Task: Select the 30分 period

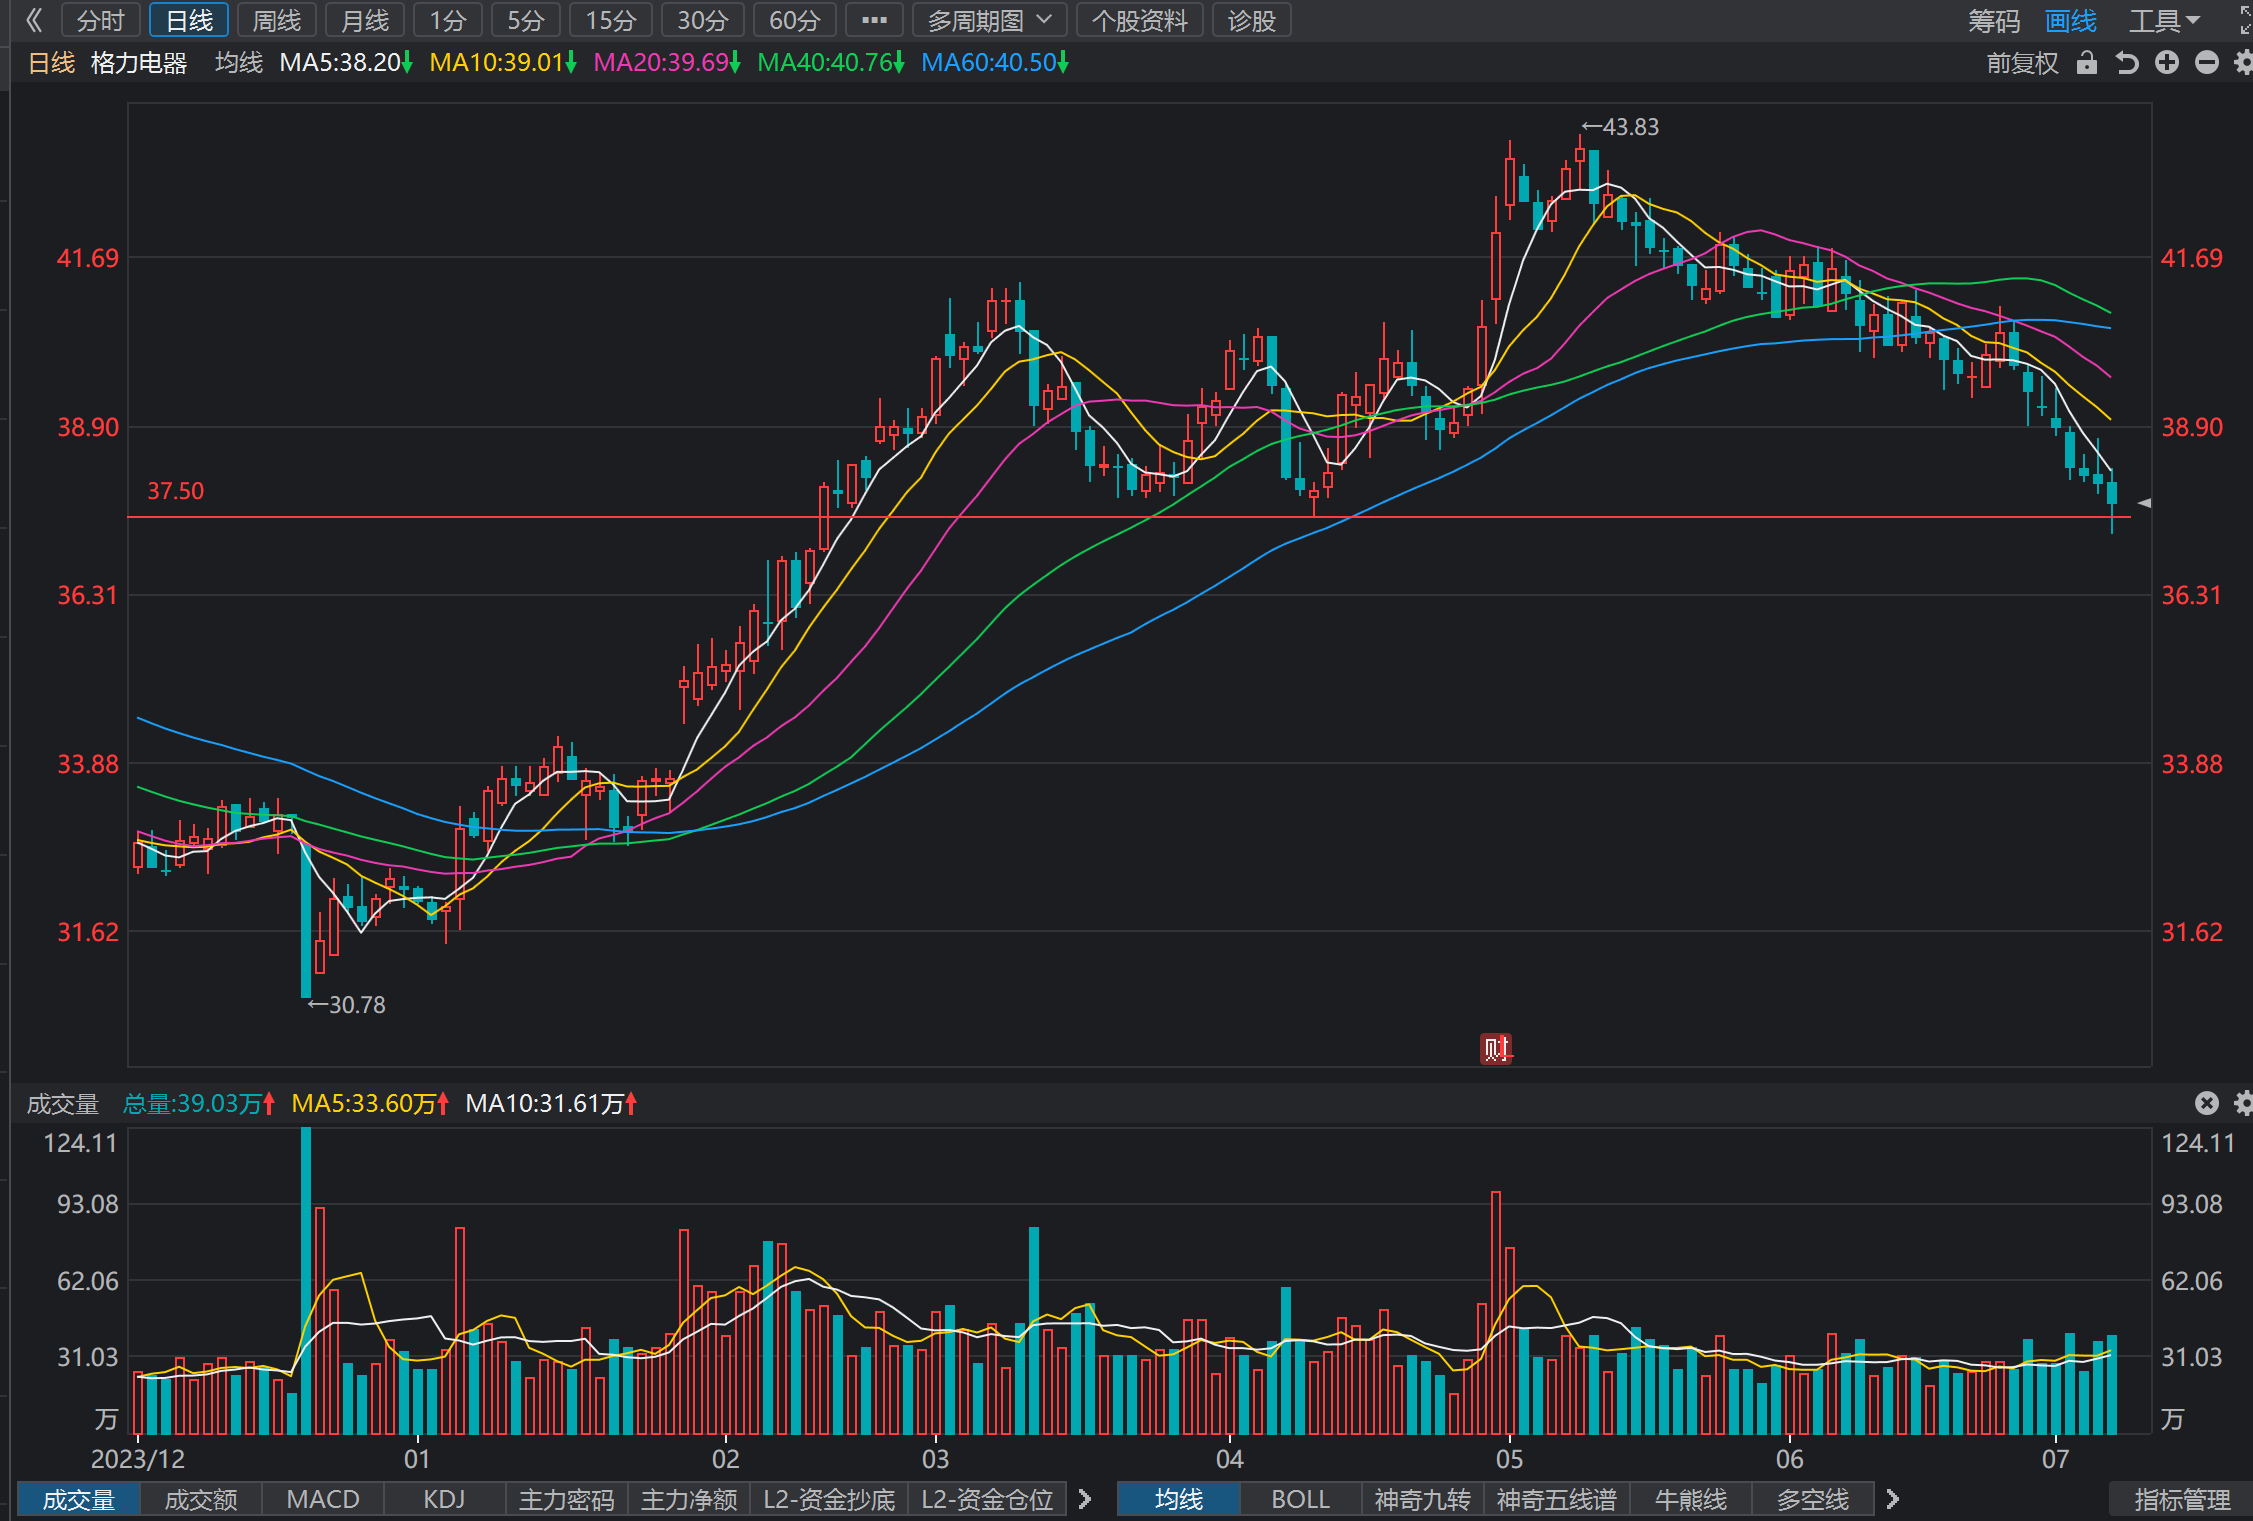Action: click(703, 20)
